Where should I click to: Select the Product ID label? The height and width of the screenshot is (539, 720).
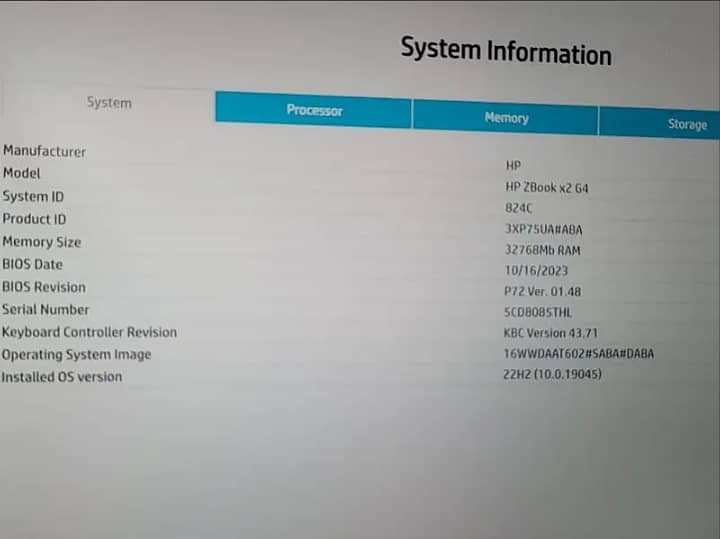(34, 219)
